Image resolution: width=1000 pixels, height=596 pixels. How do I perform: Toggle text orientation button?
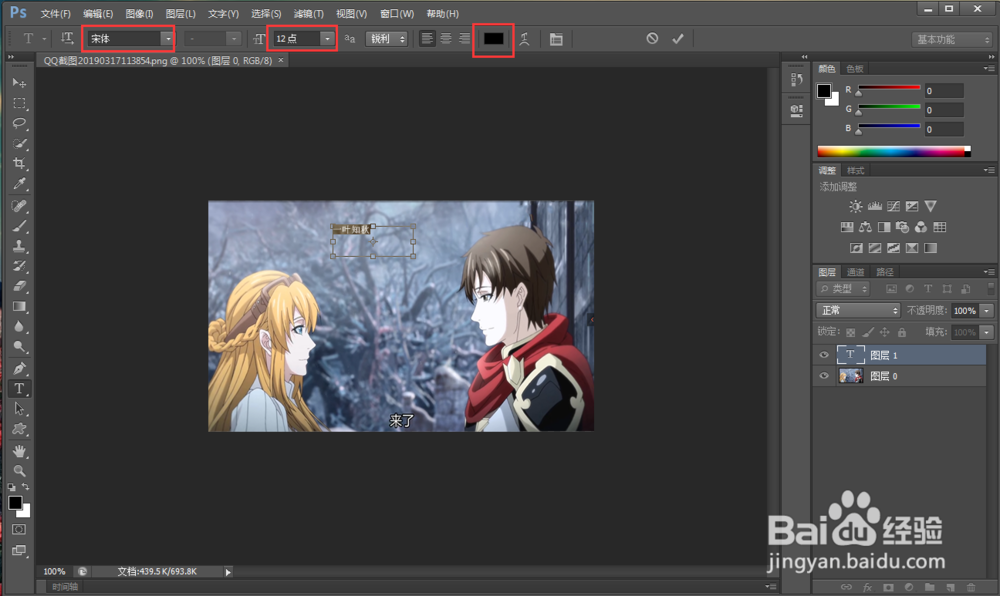pyautogui.click(x=67, y=38)
